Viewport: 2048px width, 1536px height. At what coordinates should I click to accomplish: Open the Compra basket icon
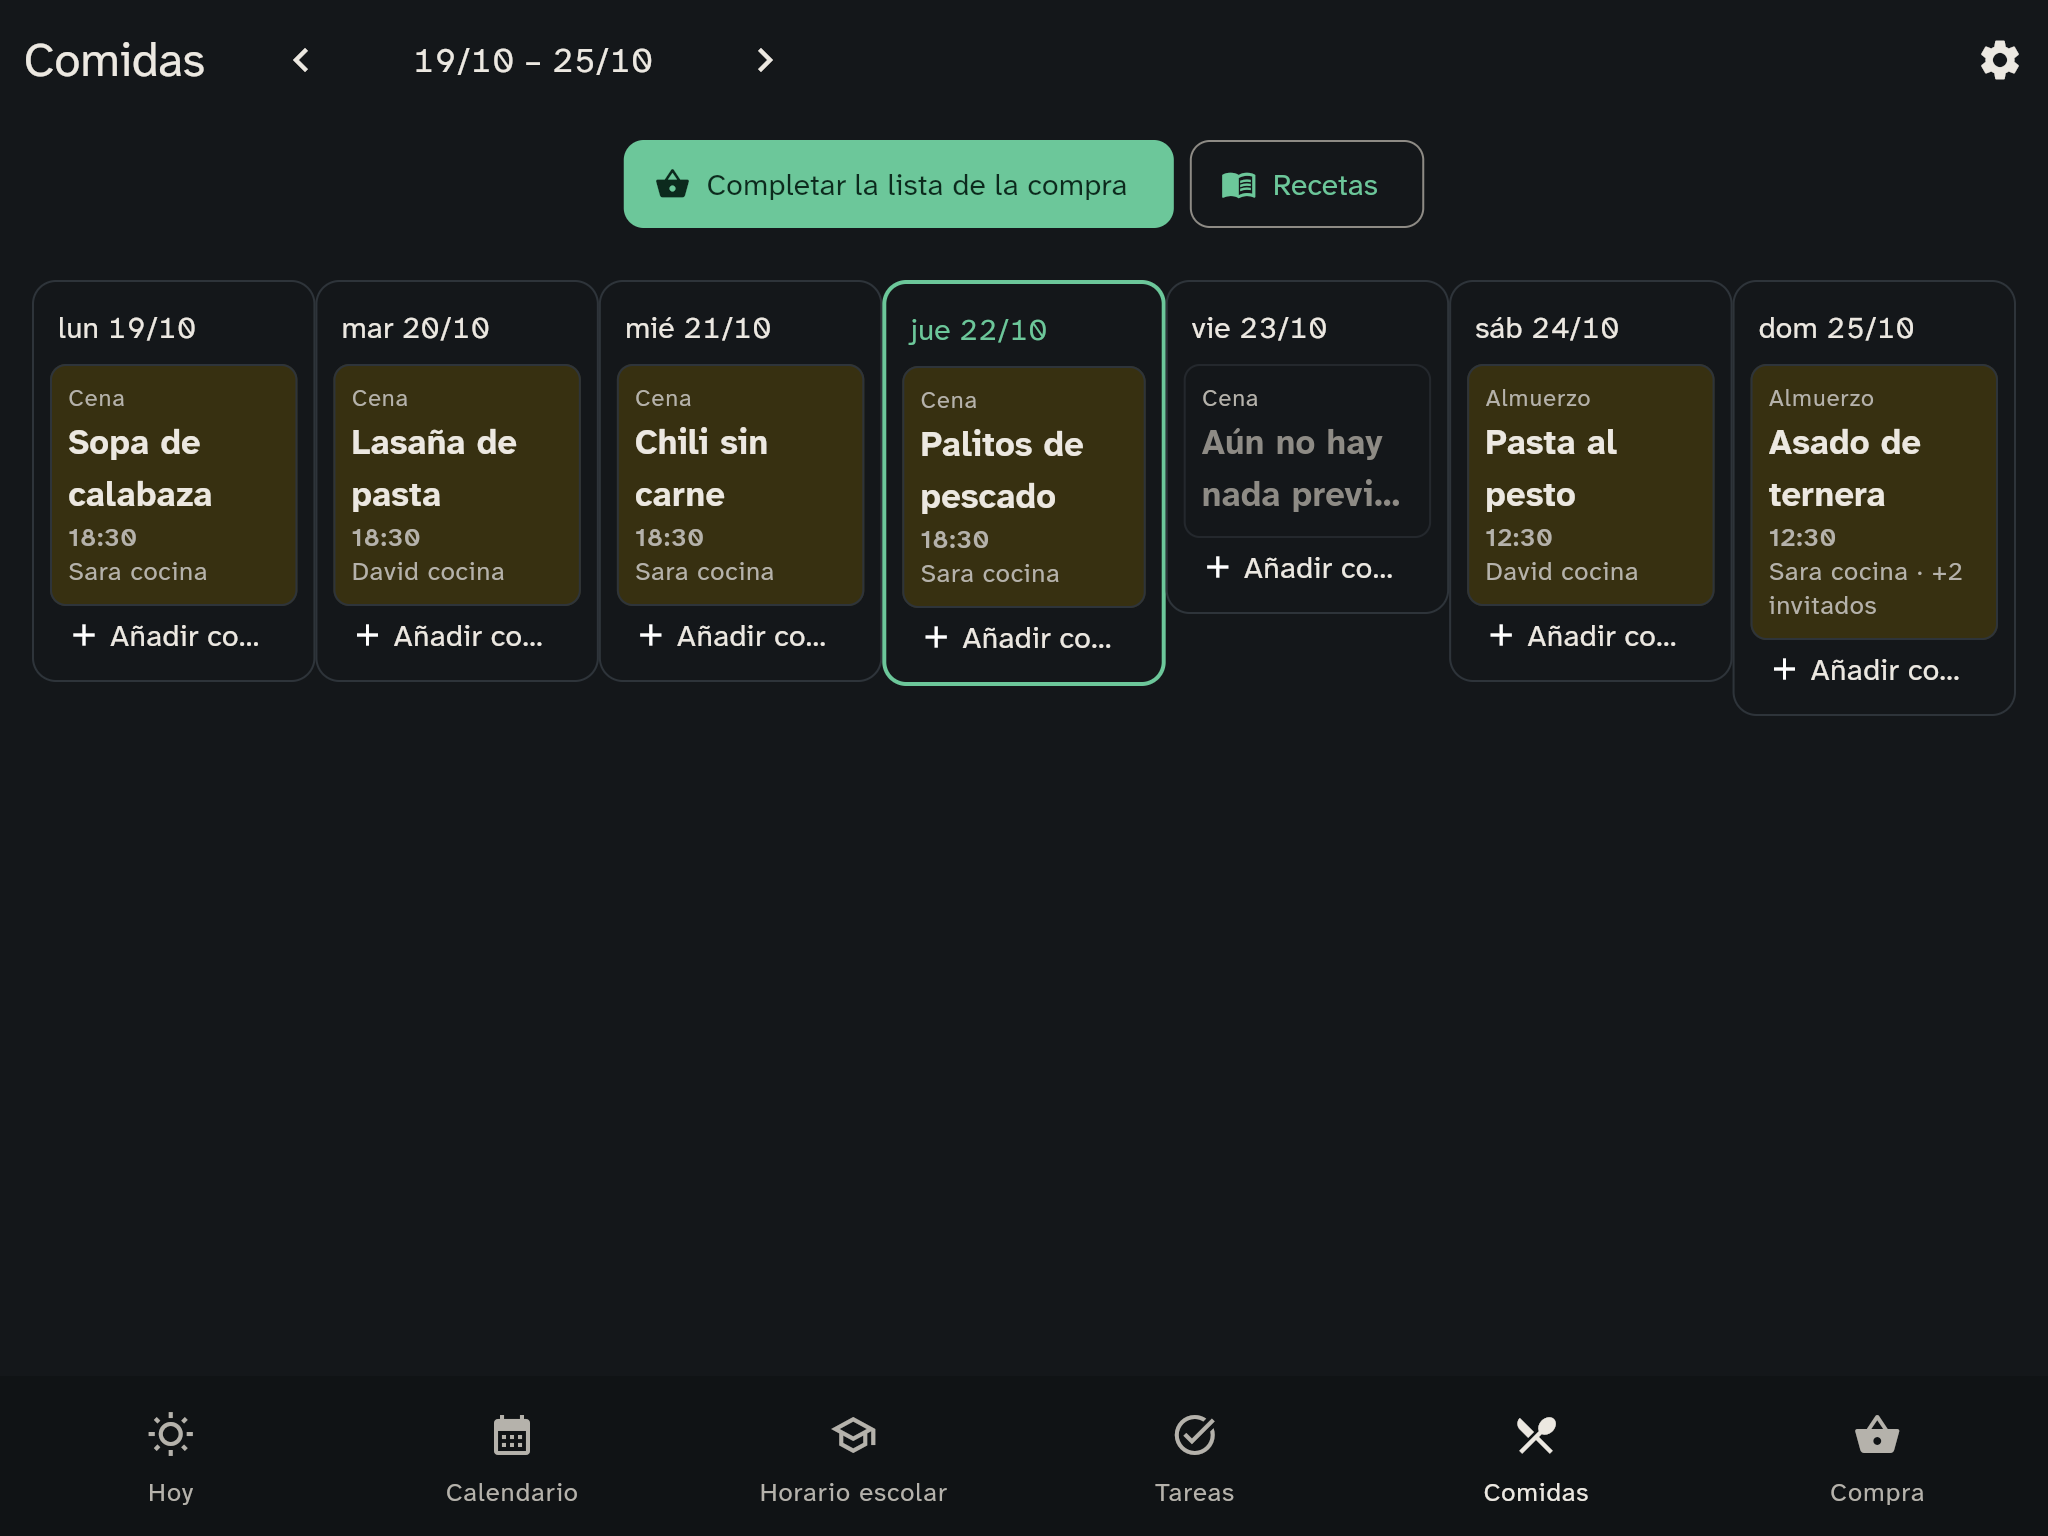point(1877,1434)
